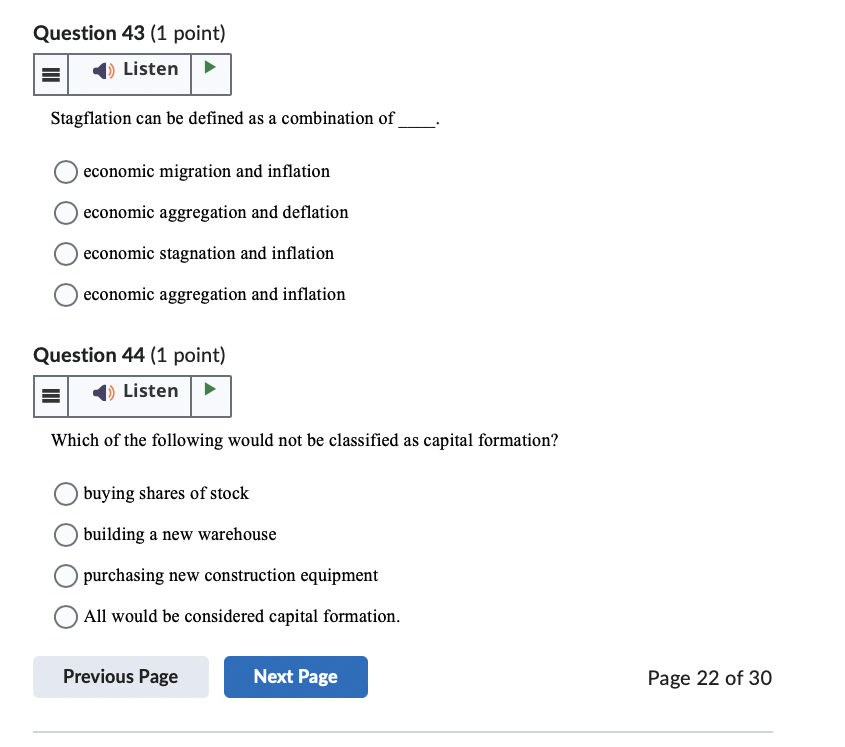Click the hamburger menu icon beside Question 44 audio

coord(50,396)
